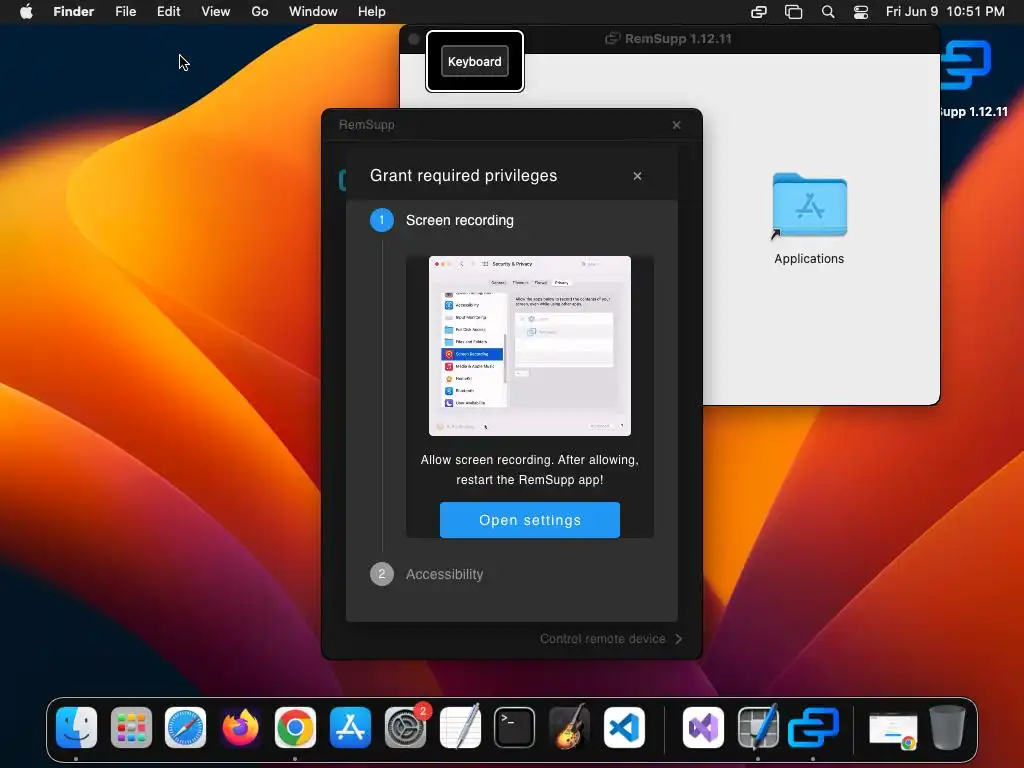Expand Control remote device chevron arrow
The height and width of the screenshot is (768, 1024).
click(679, 639)
